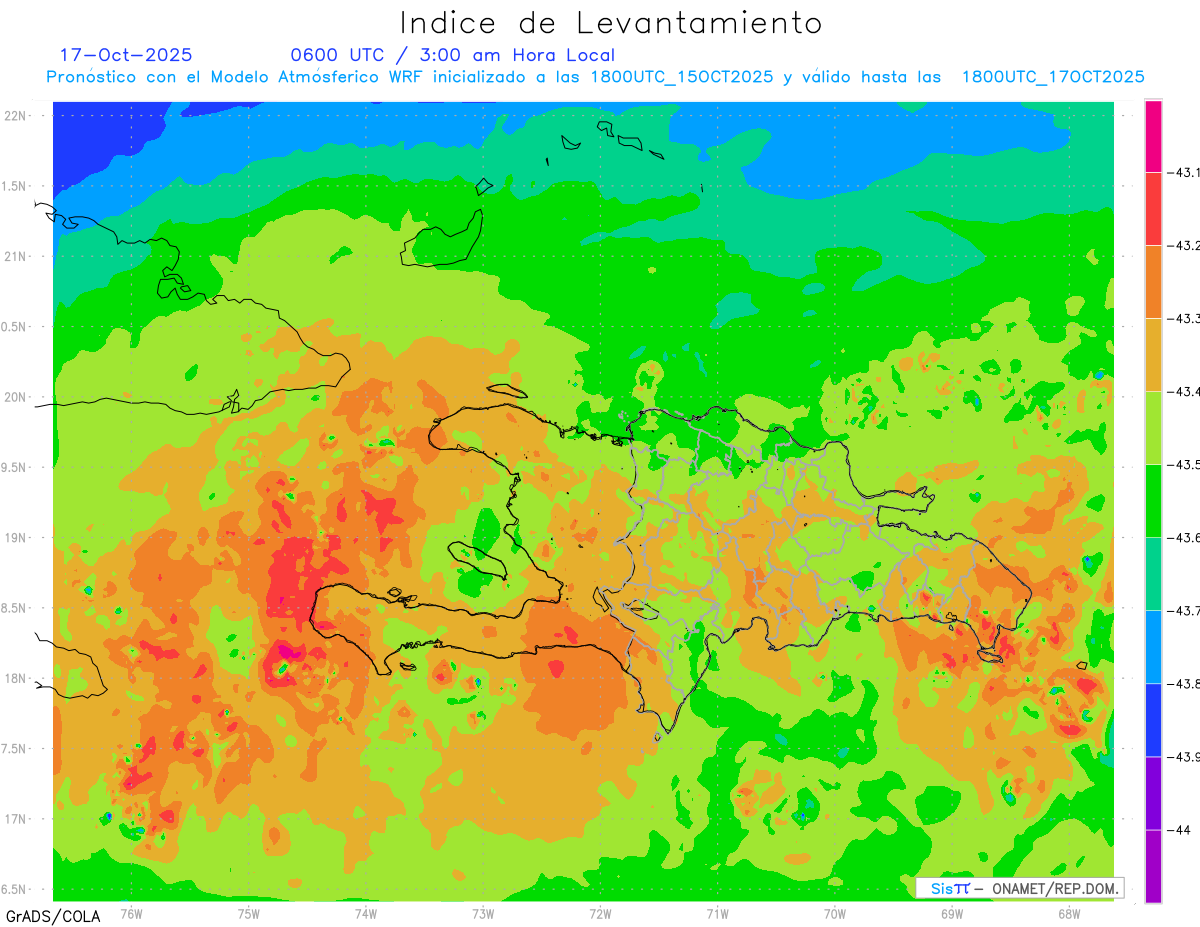Screen dimensions: 1200x927
Task: Select the light blue legend swatch above -43.8
Action: tap(1153, 646)
